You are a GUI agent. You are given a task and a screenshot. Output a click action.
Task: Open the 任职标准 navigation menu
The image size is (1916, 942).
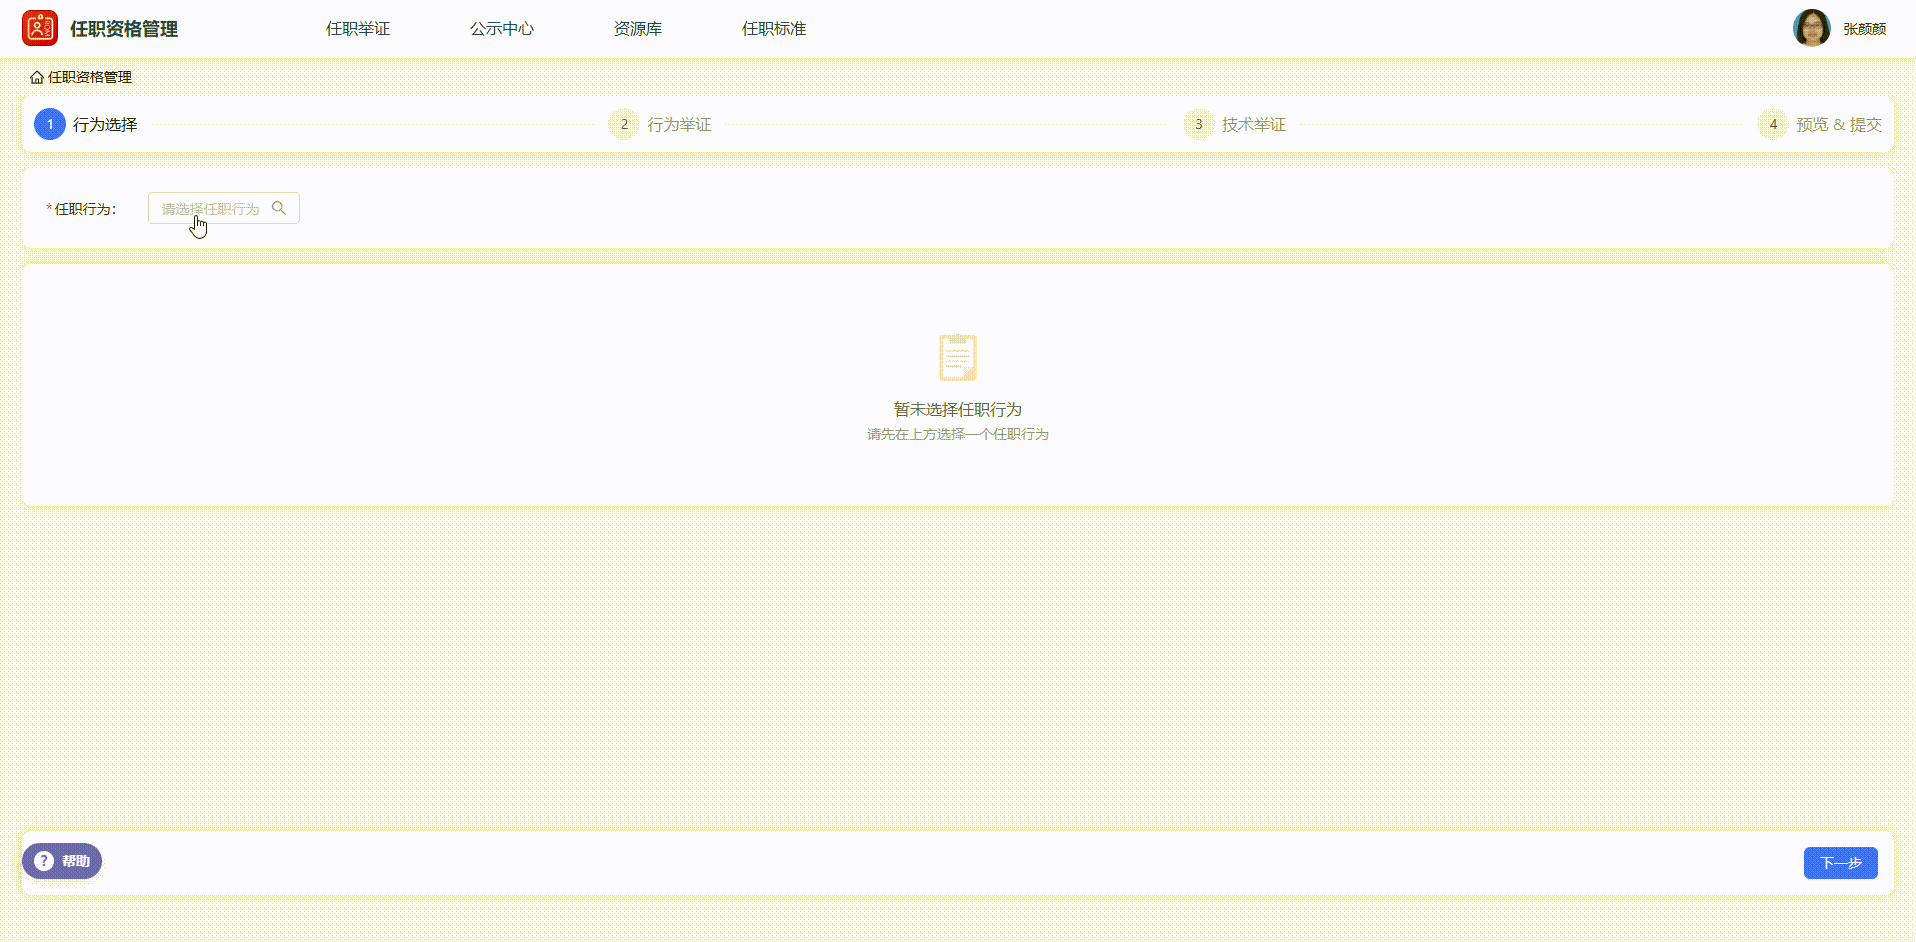coord(773,28)
